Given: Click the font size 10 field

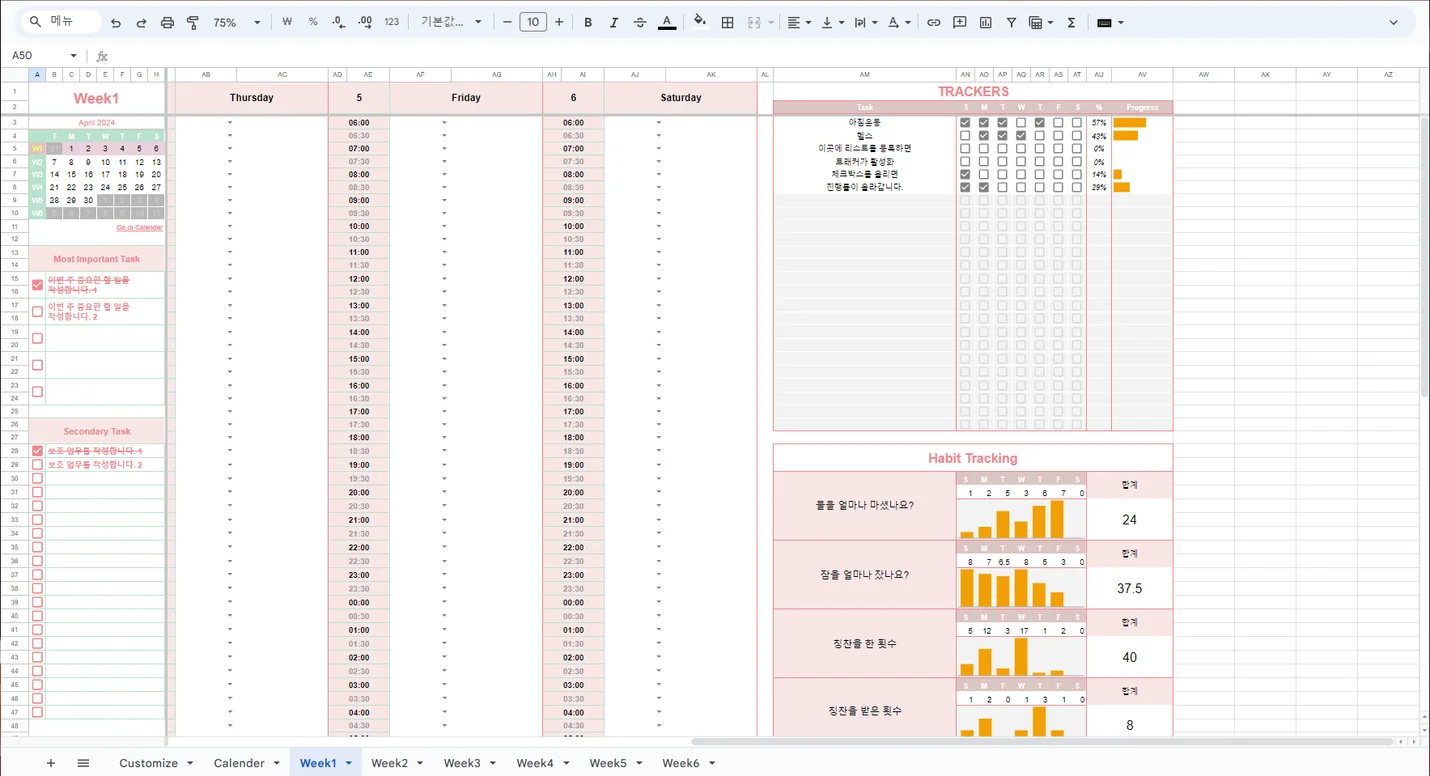Looking at the screenshot, I should pos(533,22).
